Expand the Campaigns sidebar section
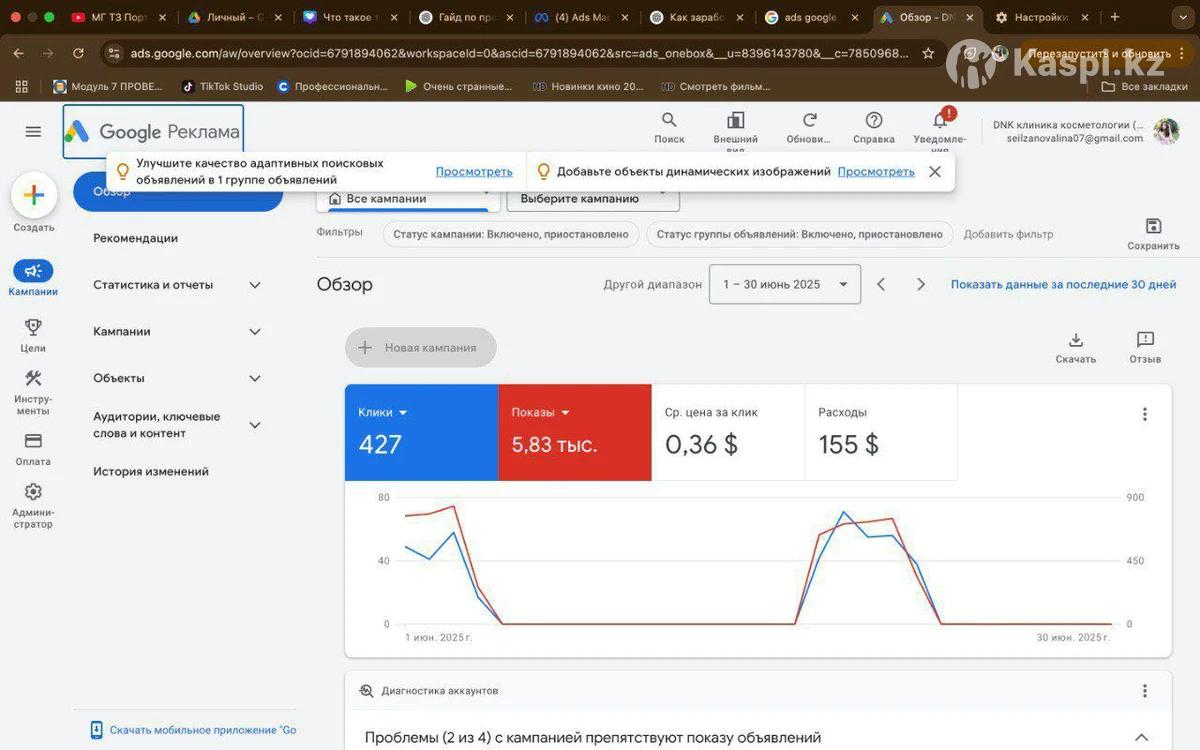Image resolution: width=1200 pixels, height=750 pixels. click(x=255, y=332)
